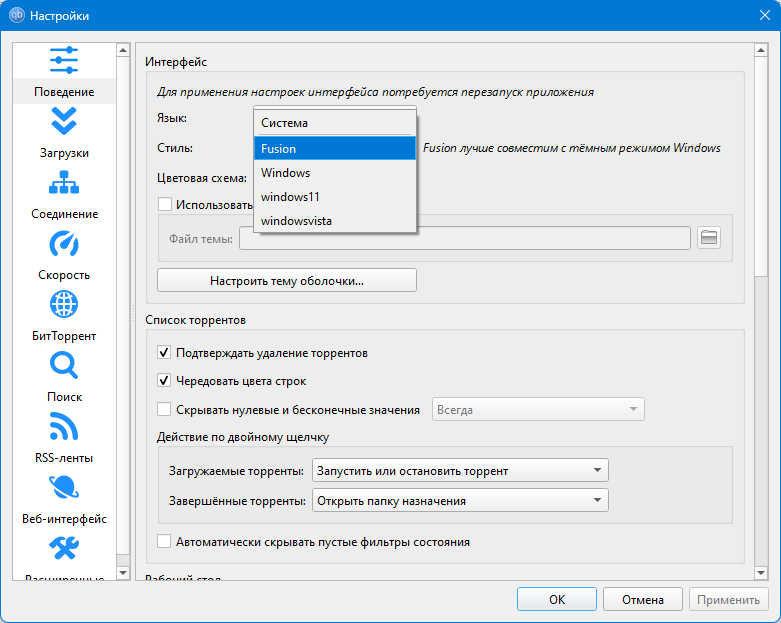Open the Search (Поиск) magnifier icon
The width and height of the screenshot is (781, 623).
[64, 366]
